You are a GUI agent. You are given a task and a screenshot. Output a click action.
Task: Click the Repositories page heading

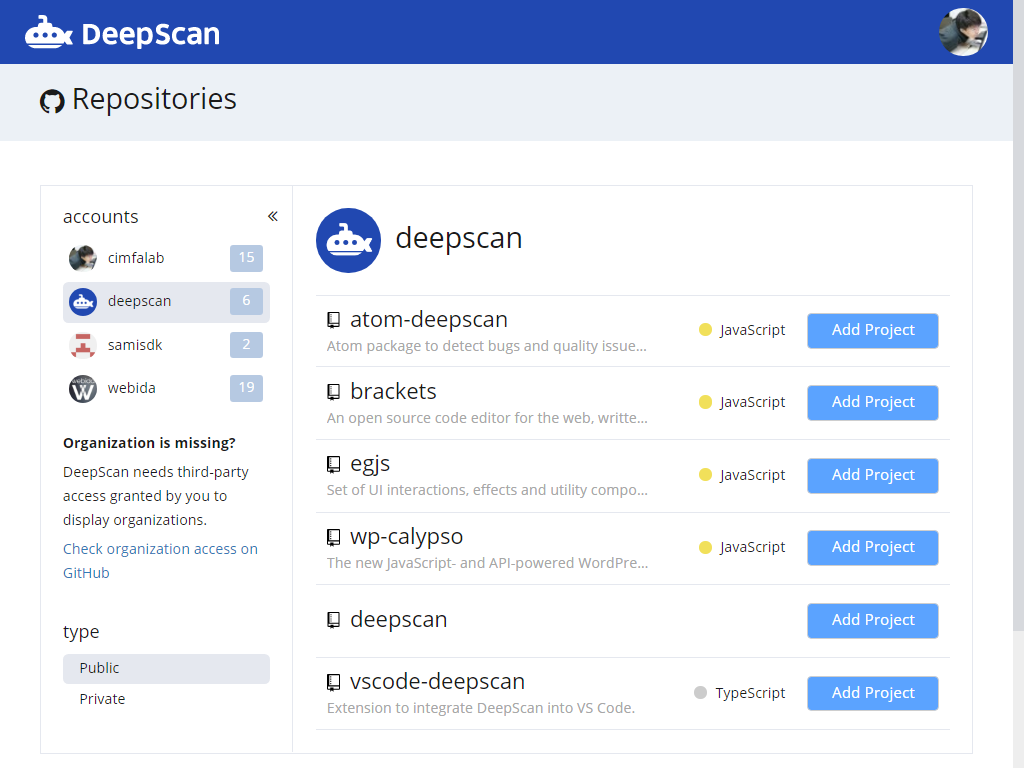pos(154,99)
